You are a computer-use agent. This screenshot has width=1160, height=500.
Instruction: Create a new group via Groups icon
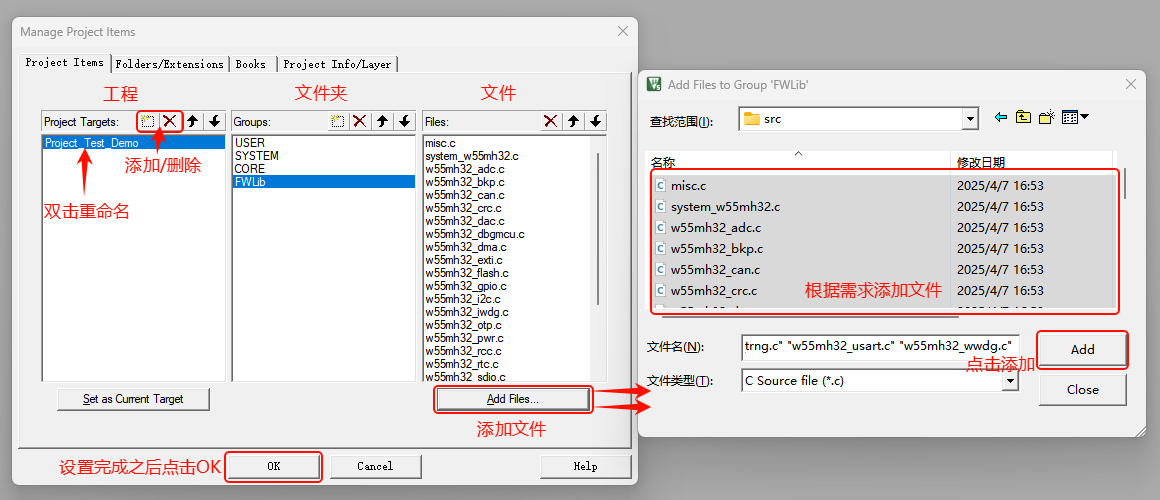coord(338,121)
